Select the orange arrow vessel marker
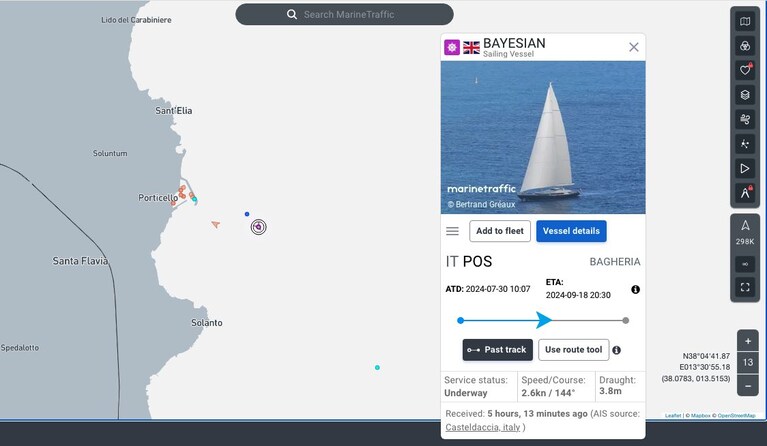Screen dimensions: 767x446 pos(216,224)
